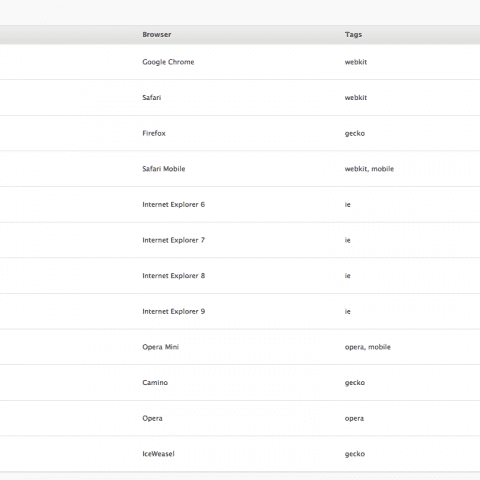
Task: Select the Firefox browser cell
Action: 154,133
